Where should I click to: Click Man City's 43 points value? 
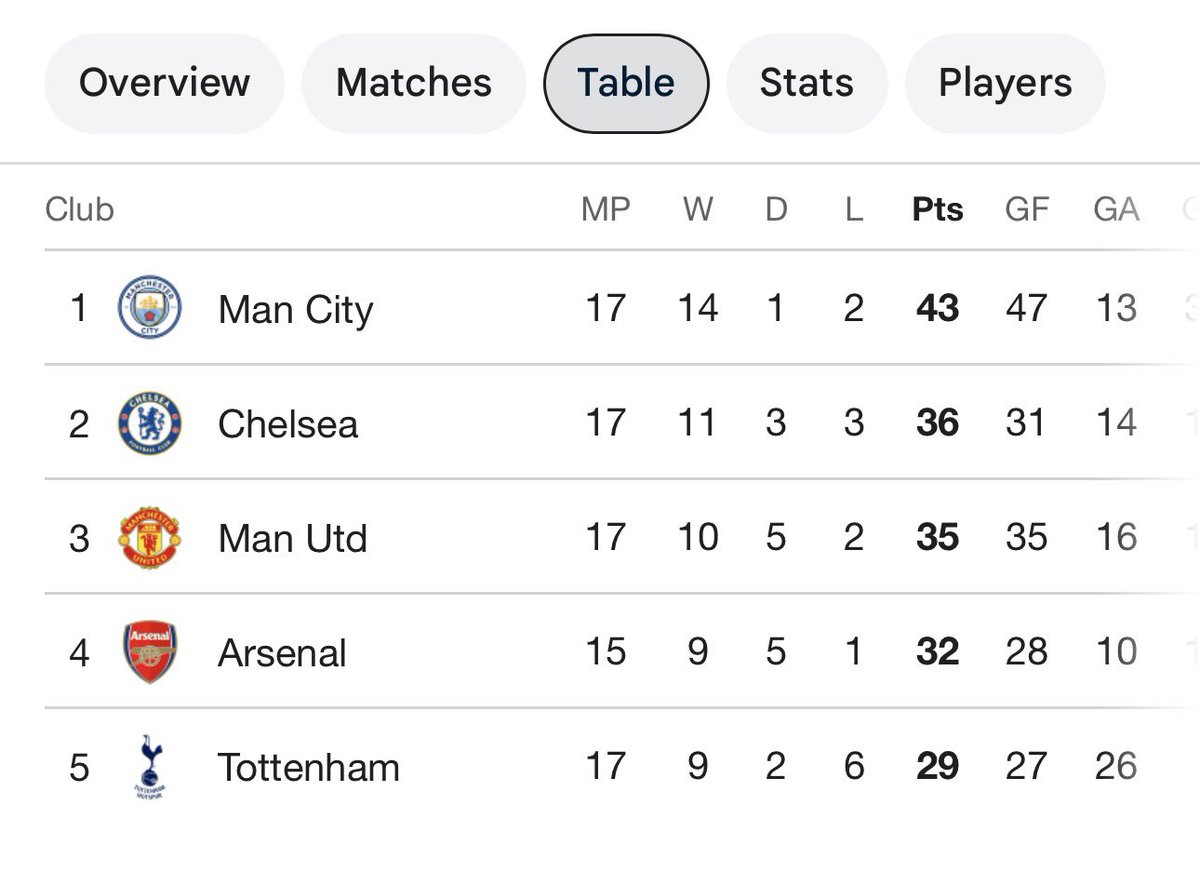(937, 308)
